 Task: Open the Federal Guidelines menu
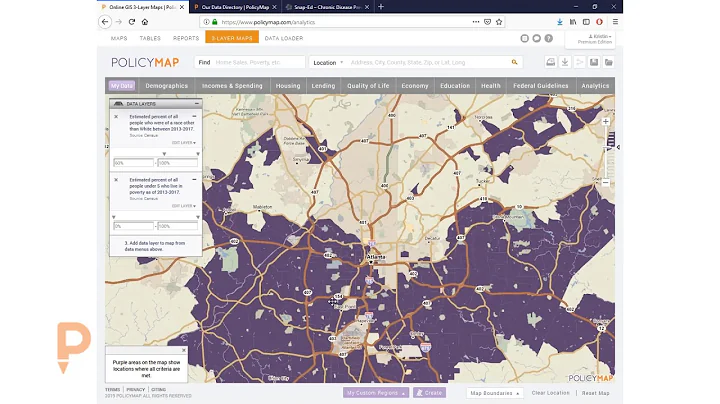(540, 86)
